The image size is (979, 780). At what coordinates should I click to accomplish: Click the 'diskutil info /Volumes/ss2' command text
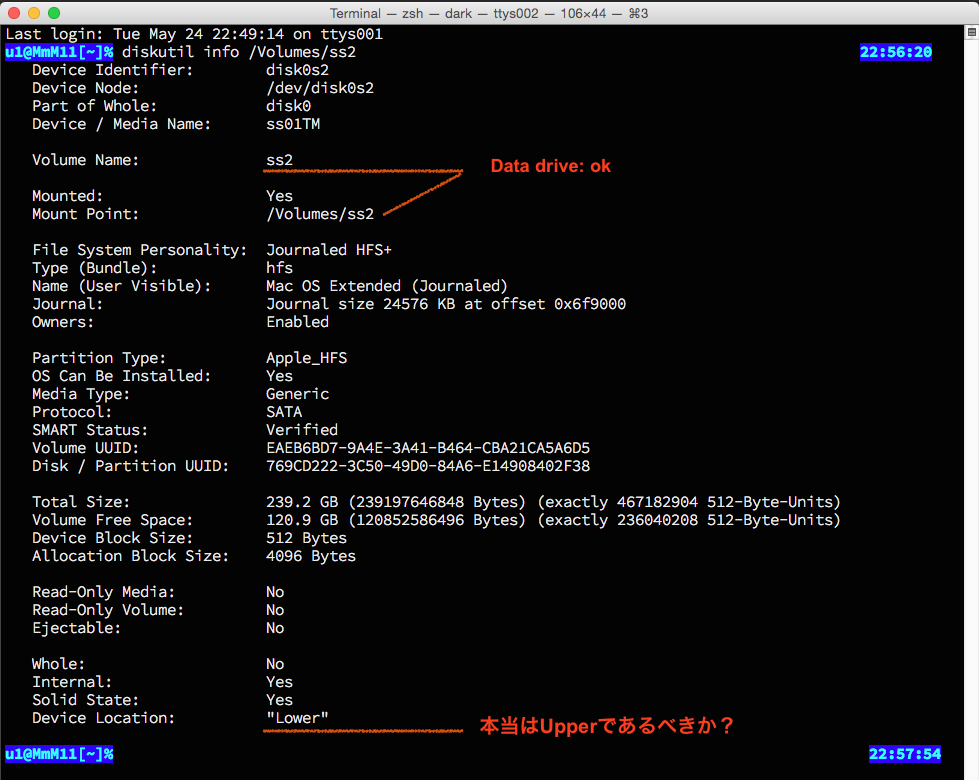pos(239,52)
